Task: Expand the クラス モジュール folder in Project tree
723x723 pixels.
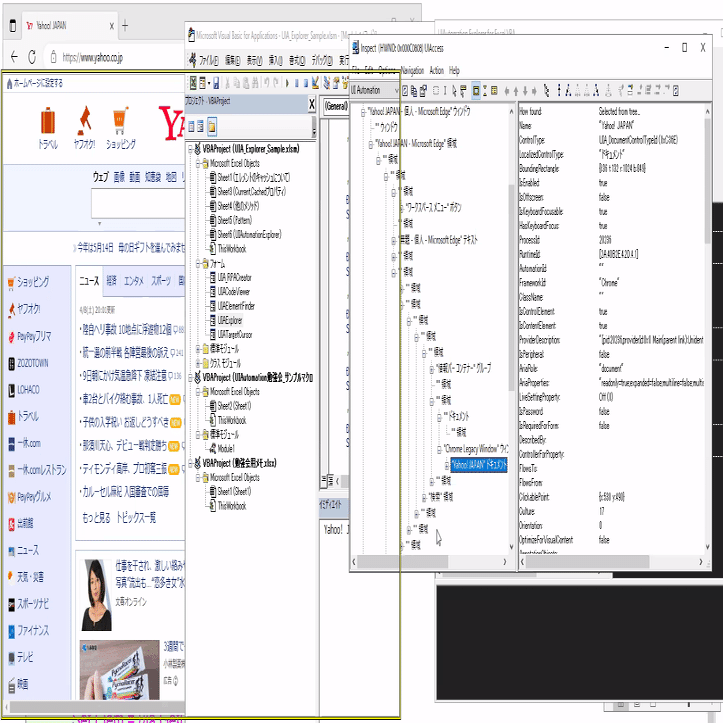Action: point(198,363)
